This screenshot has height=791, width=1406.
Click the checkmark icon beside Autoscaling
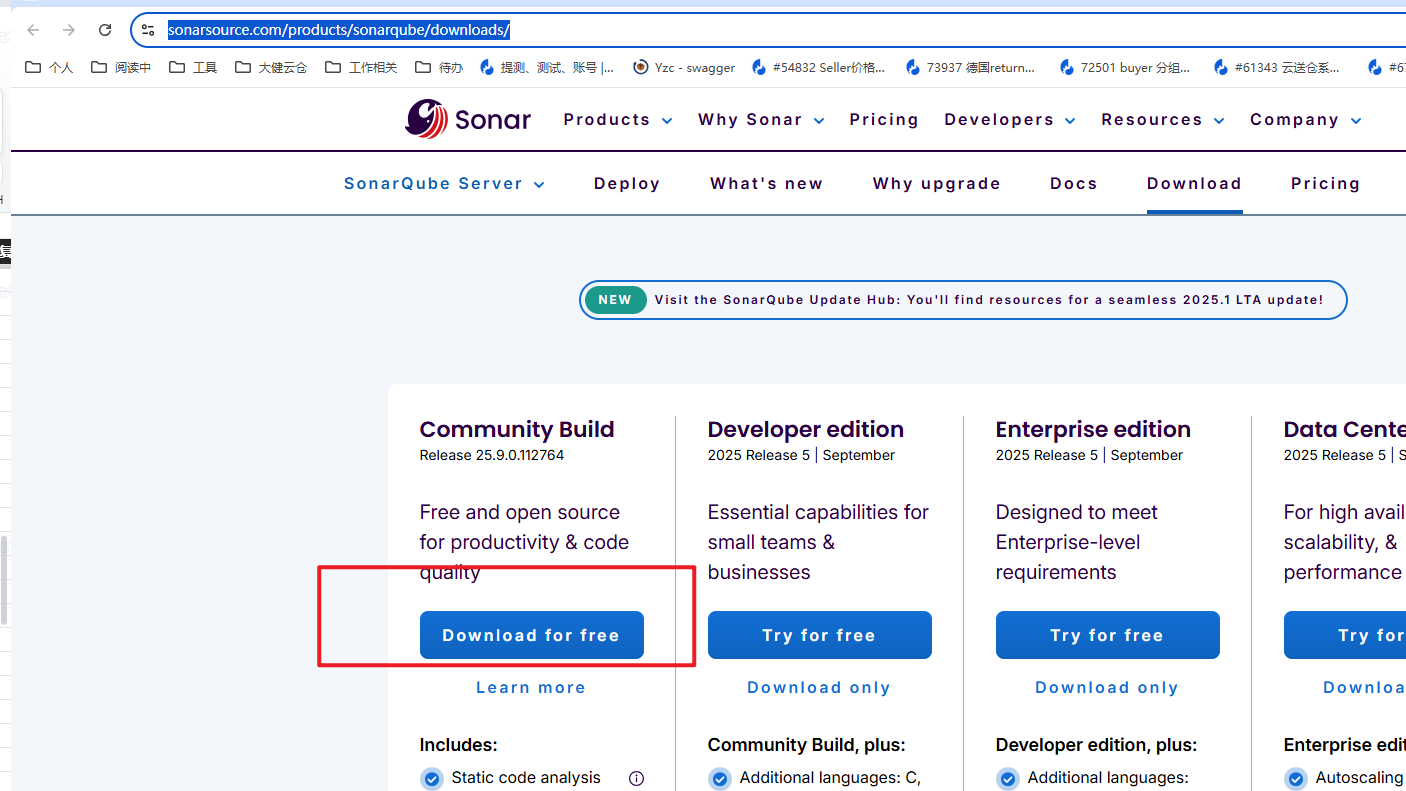1295,778
